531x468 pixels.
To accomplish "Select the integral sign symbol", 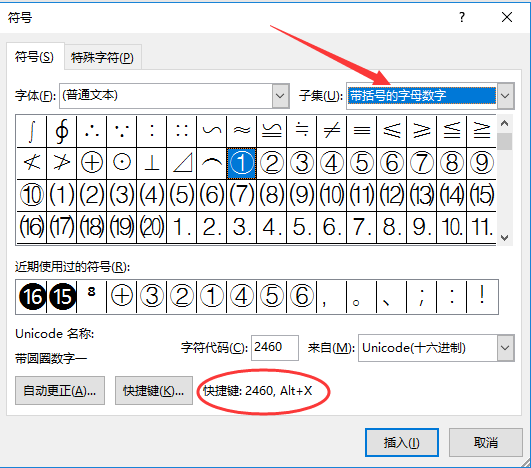I will 31,131.
